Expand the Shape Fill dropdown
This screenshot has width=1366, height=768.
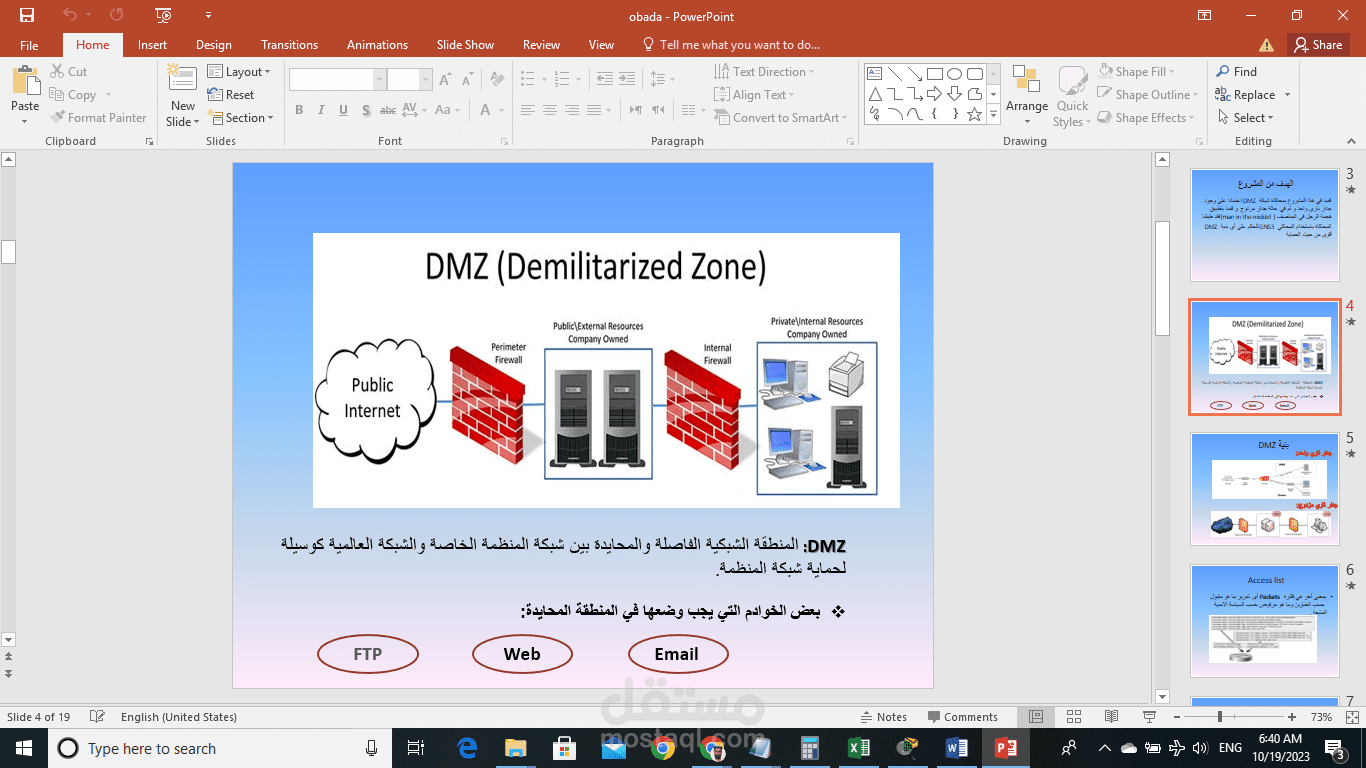pyautogui.click(x=1136, y=72)
